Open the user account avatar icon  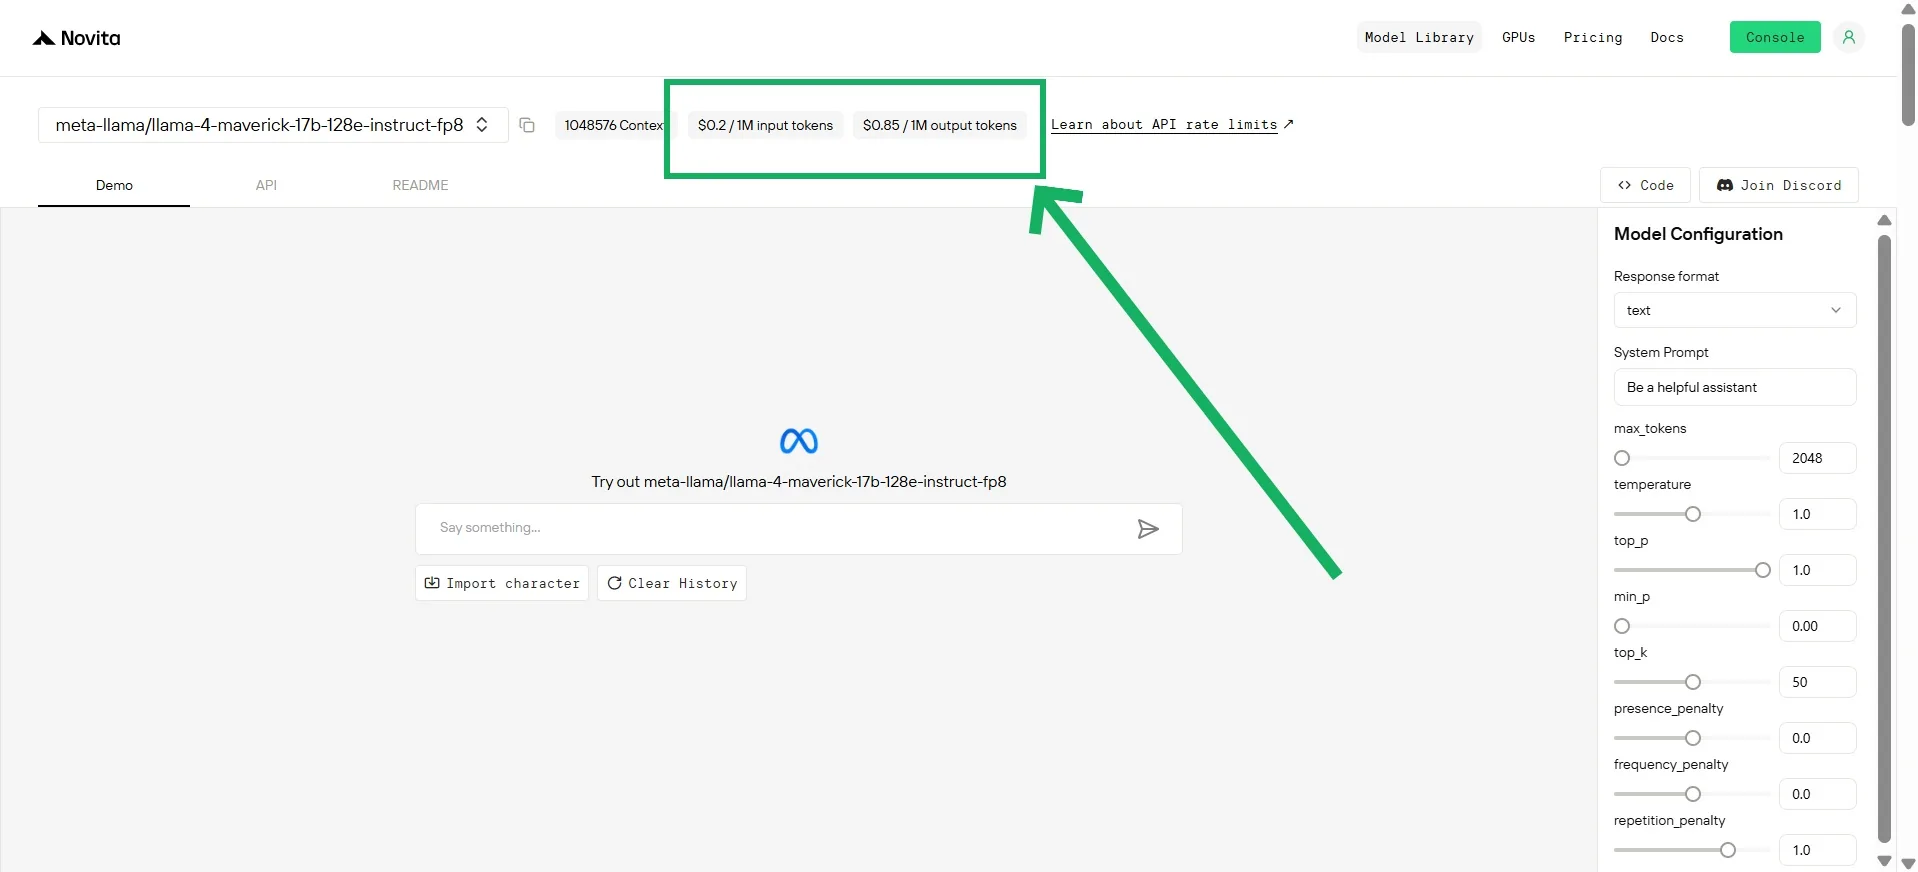[1849, 37]
